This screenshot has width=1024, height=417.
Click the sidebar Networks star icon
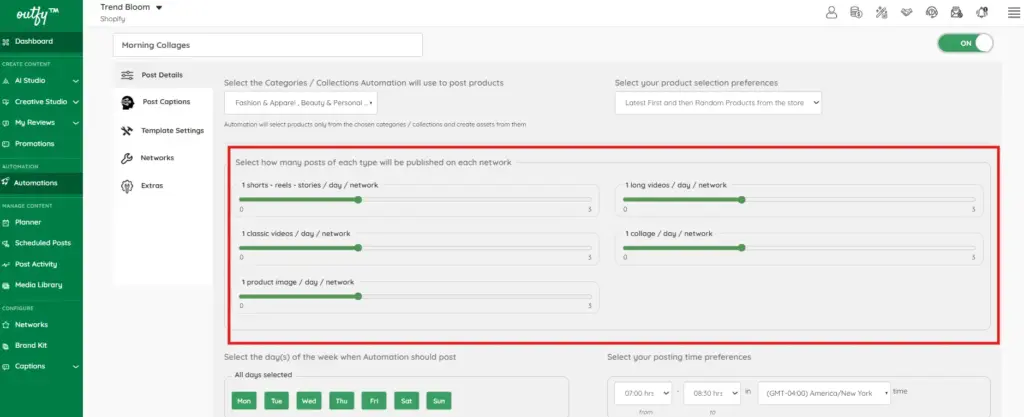pos(7,324)
